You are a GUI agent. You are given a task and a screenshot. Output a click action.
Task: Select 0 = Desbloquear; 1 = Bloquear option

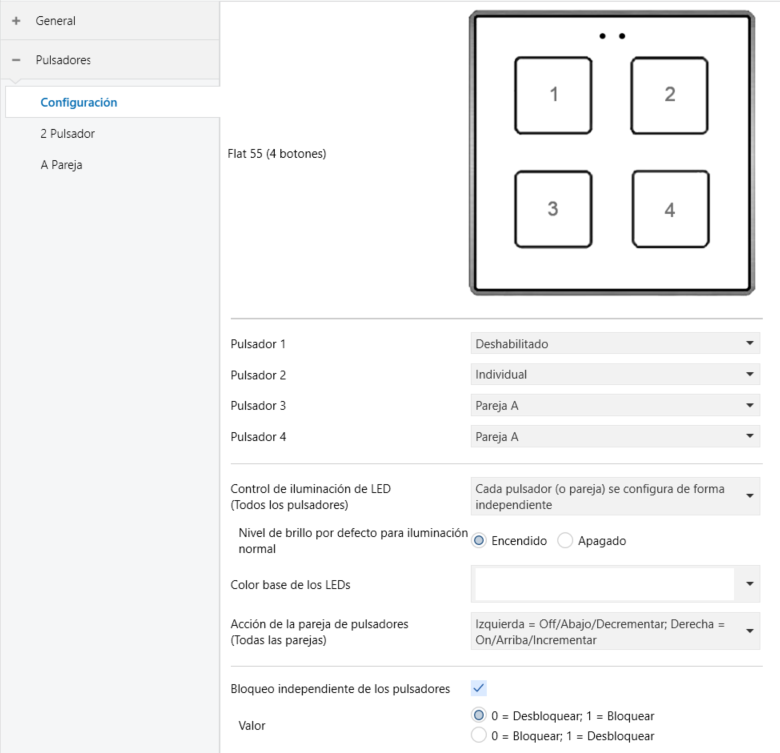479,716
